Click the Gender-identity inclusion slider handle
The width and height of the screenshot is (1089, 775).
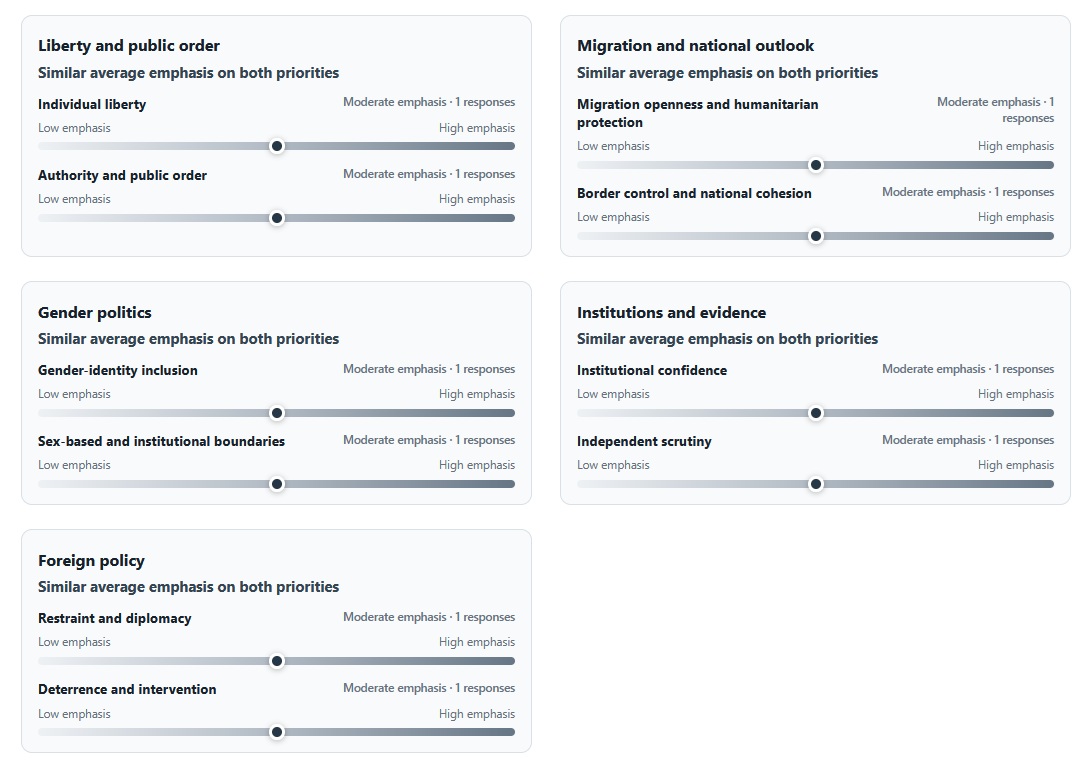click(276, 413)
